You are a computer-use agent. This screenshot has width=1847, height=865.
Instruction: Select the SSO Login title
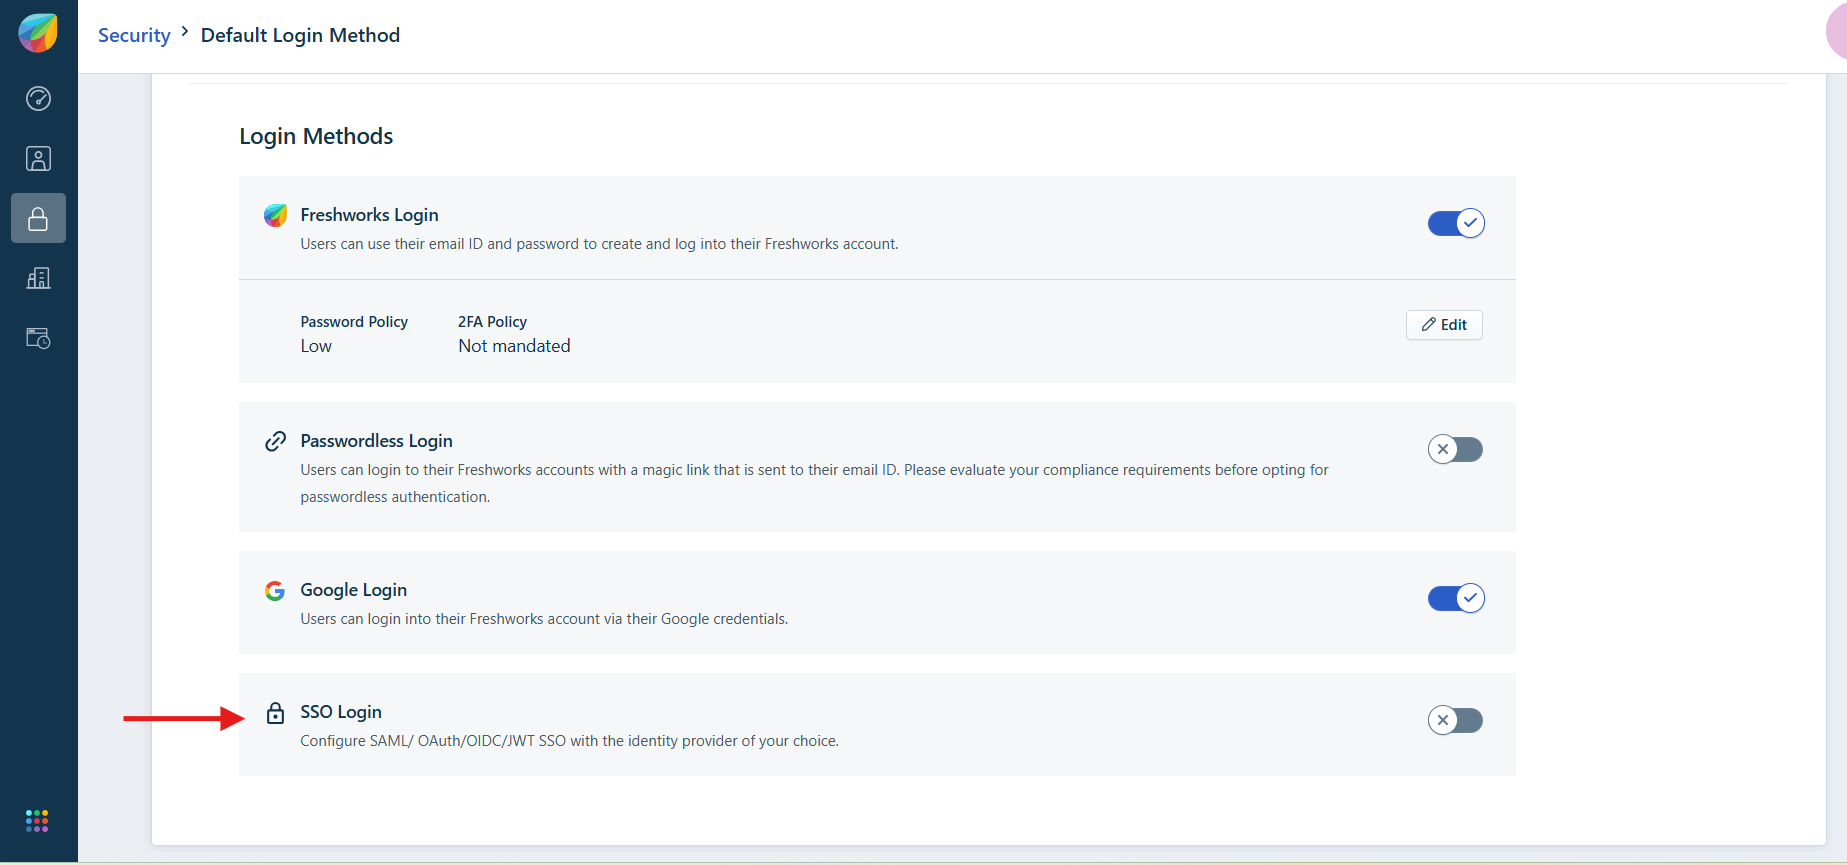click(341, 712)
